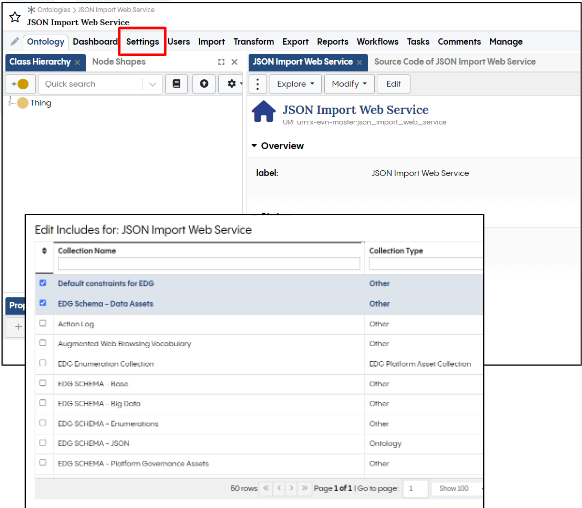
Task: Open the Manage tab
Action: coord(506,42)
